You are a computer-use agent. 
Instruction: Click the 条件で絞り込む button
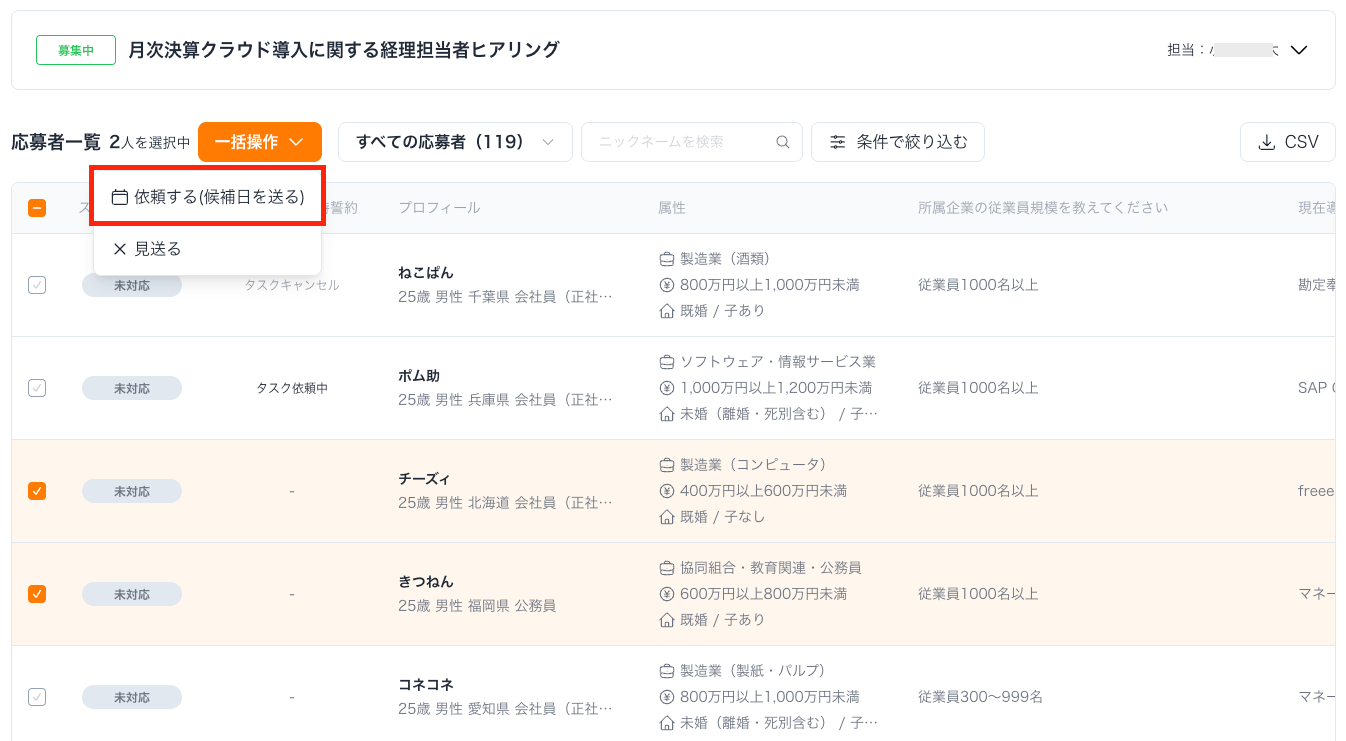pyautogui.click(x=897, y=142)
